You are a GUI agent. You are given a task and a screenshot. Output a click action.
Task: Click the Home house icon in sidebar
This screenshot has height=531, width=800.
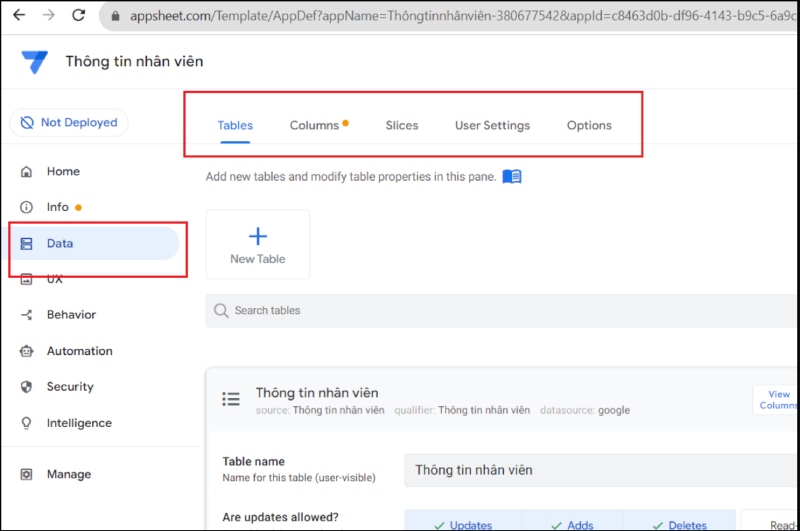click(x=26, y=171)
